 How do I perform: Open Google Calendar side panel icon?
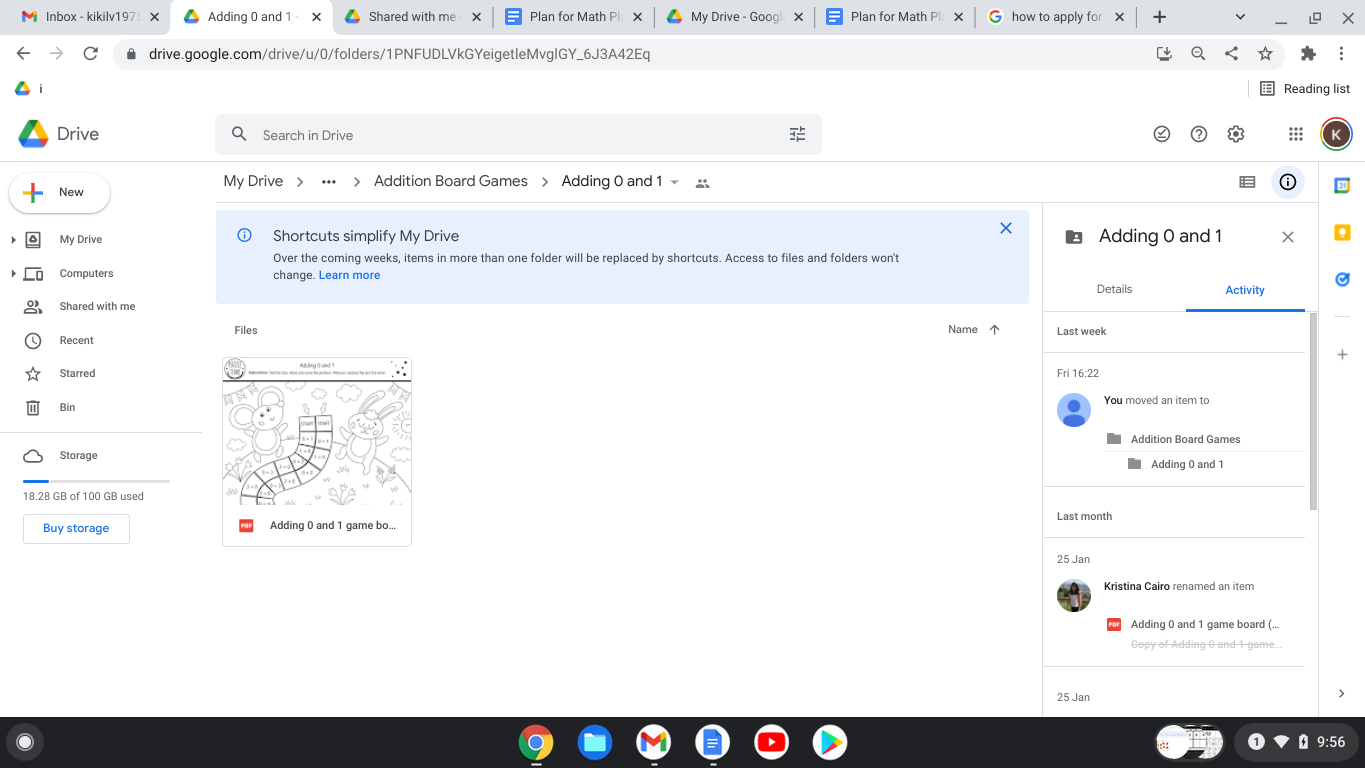click(1342, 185)
